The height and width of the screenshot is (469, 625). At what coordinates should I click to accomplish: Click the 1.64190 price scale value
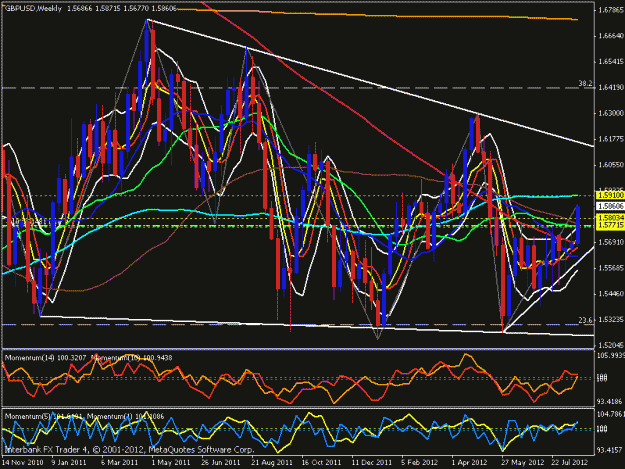(x=611, y=87)
